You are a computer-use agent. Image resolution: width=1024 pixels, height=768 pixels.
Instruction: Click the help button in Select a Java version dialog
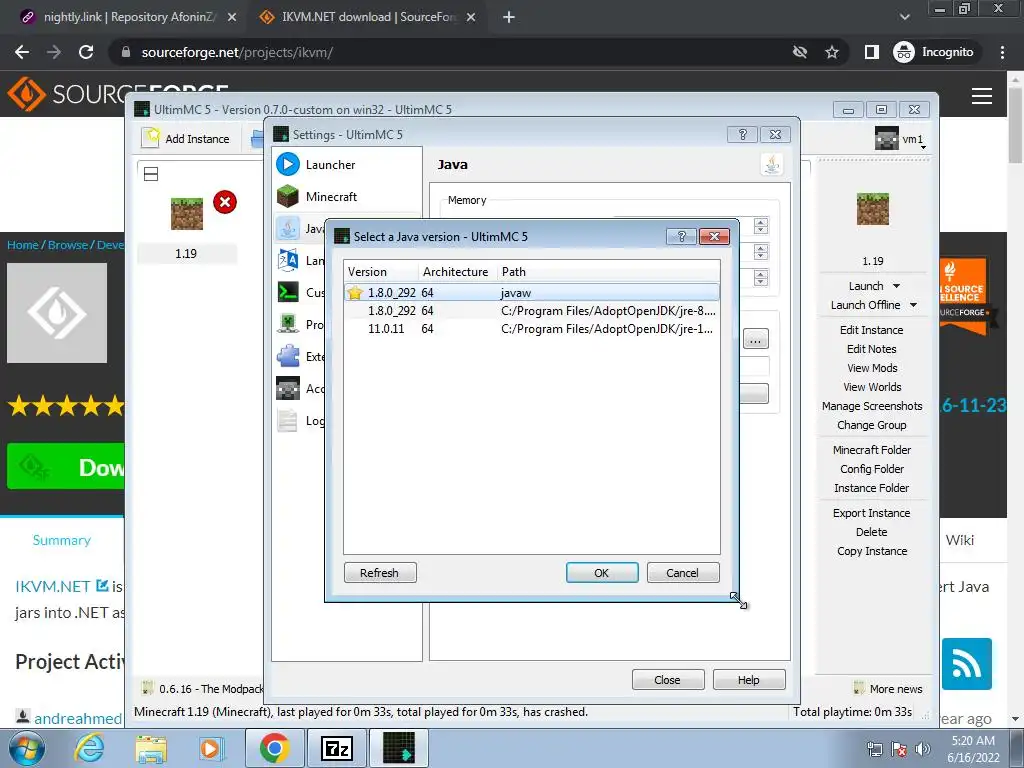pyautogui.click(x=681, y=236)
